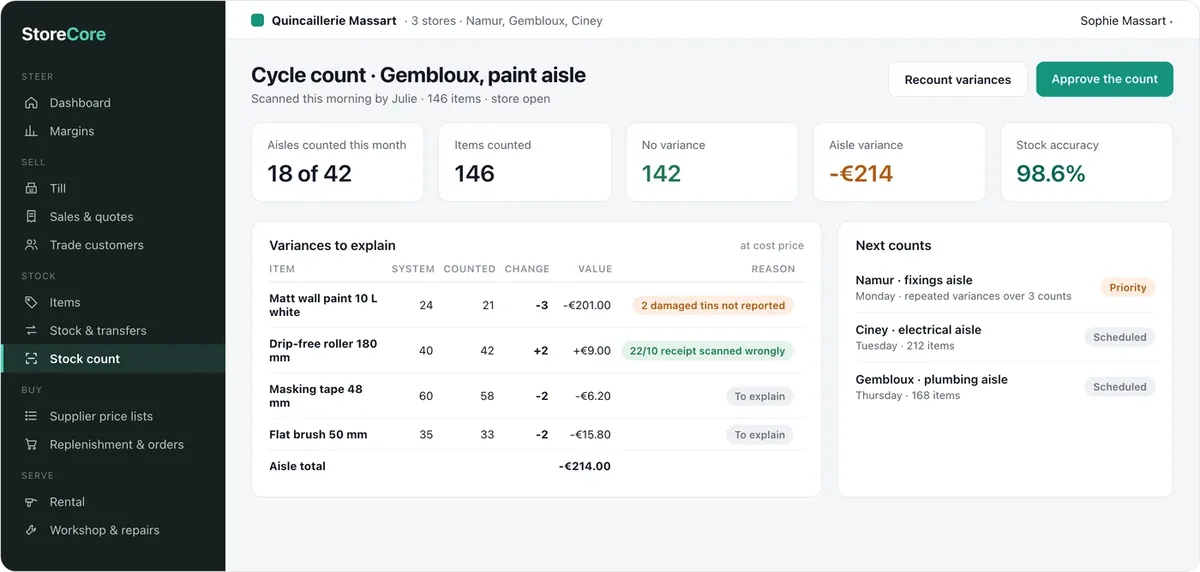Click 'To explain' tag for Masking tape
This screenshot has width=1200, height=572.
coord(760,396)
